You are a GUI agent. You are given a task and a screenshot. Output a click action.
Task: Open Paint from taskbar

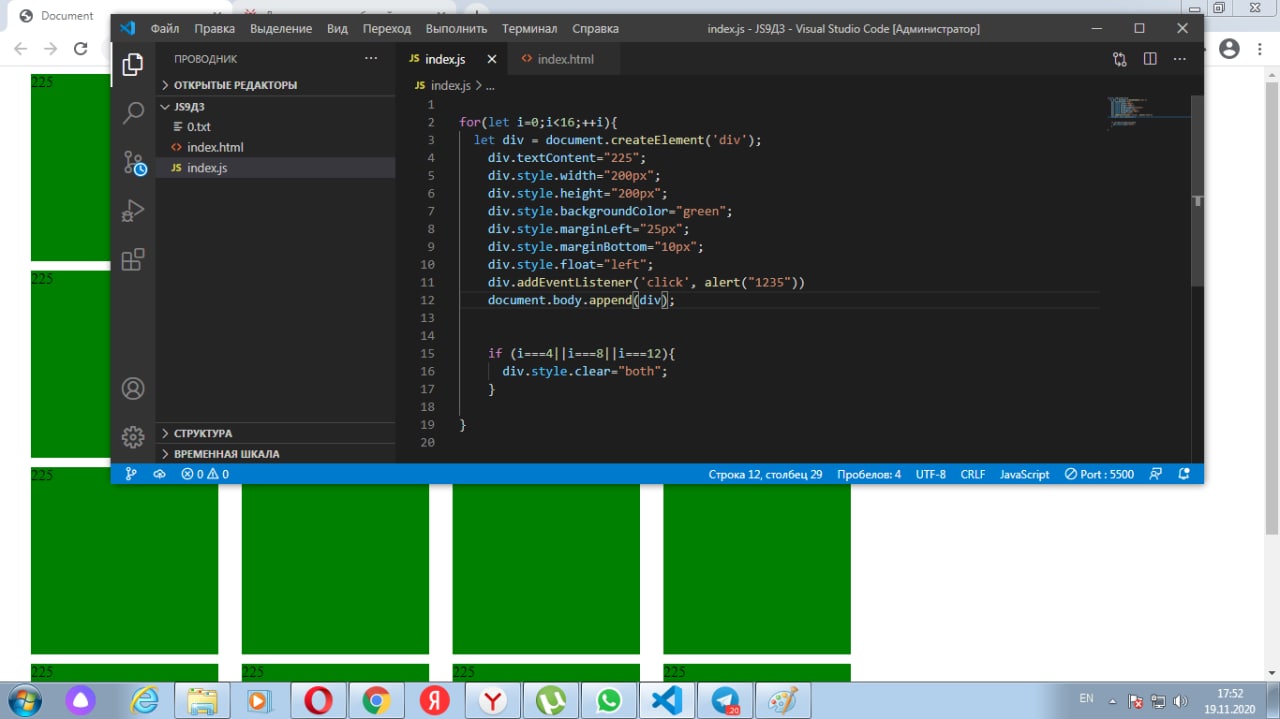(782, 701)
